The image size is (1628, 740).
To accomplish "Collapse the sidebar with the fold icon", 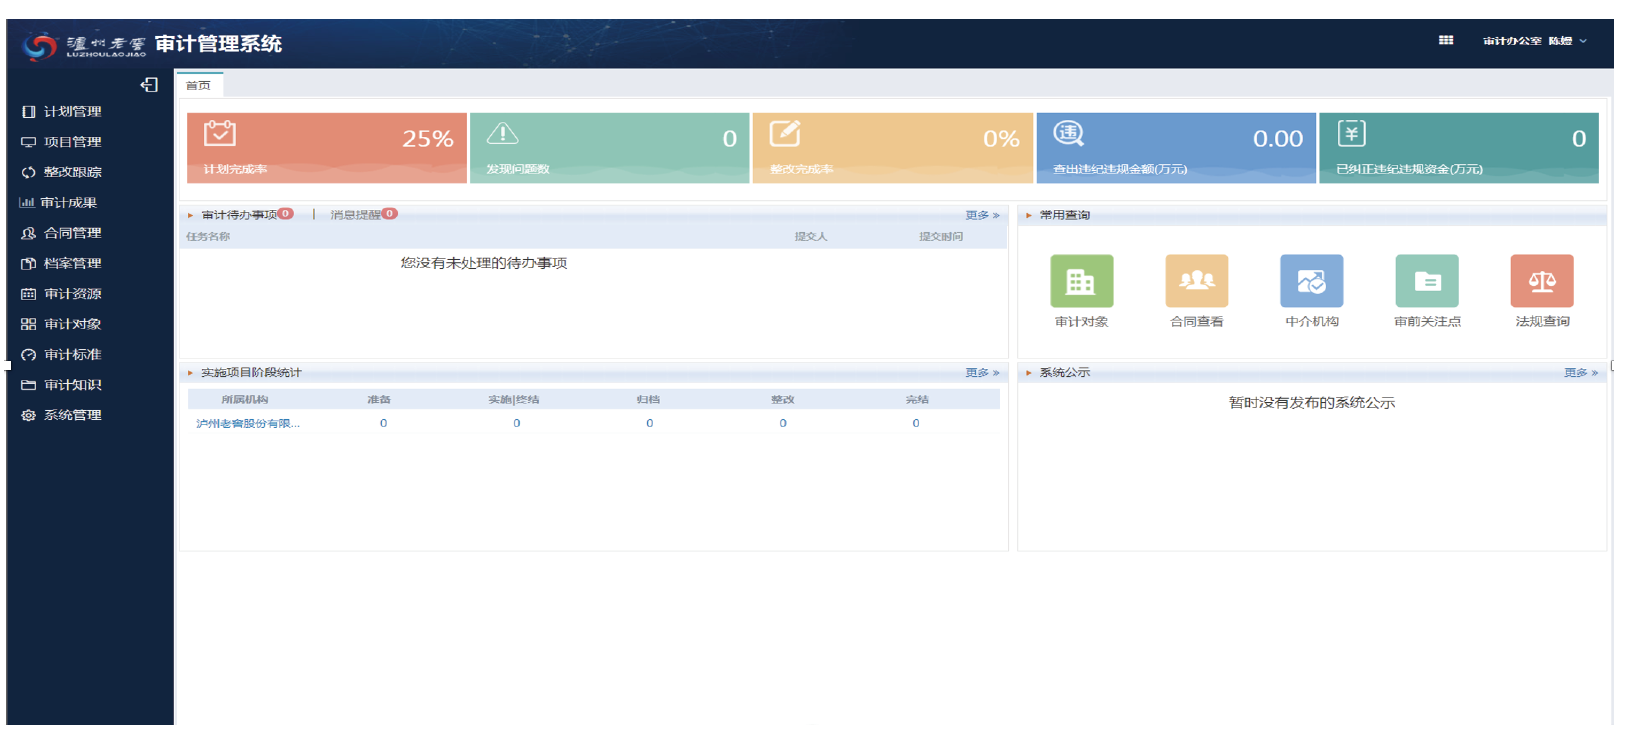I will (x=149, y=85).
